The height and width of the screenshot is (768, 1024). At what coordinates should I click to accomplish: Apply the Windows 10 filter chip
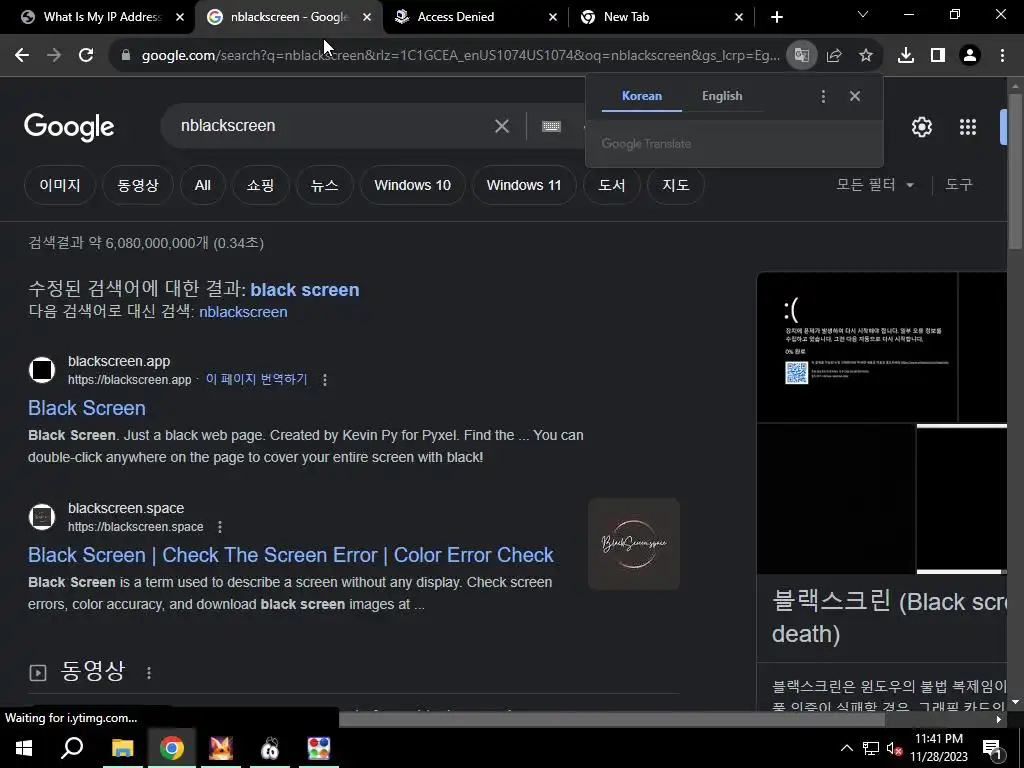[x=413, y=185]
